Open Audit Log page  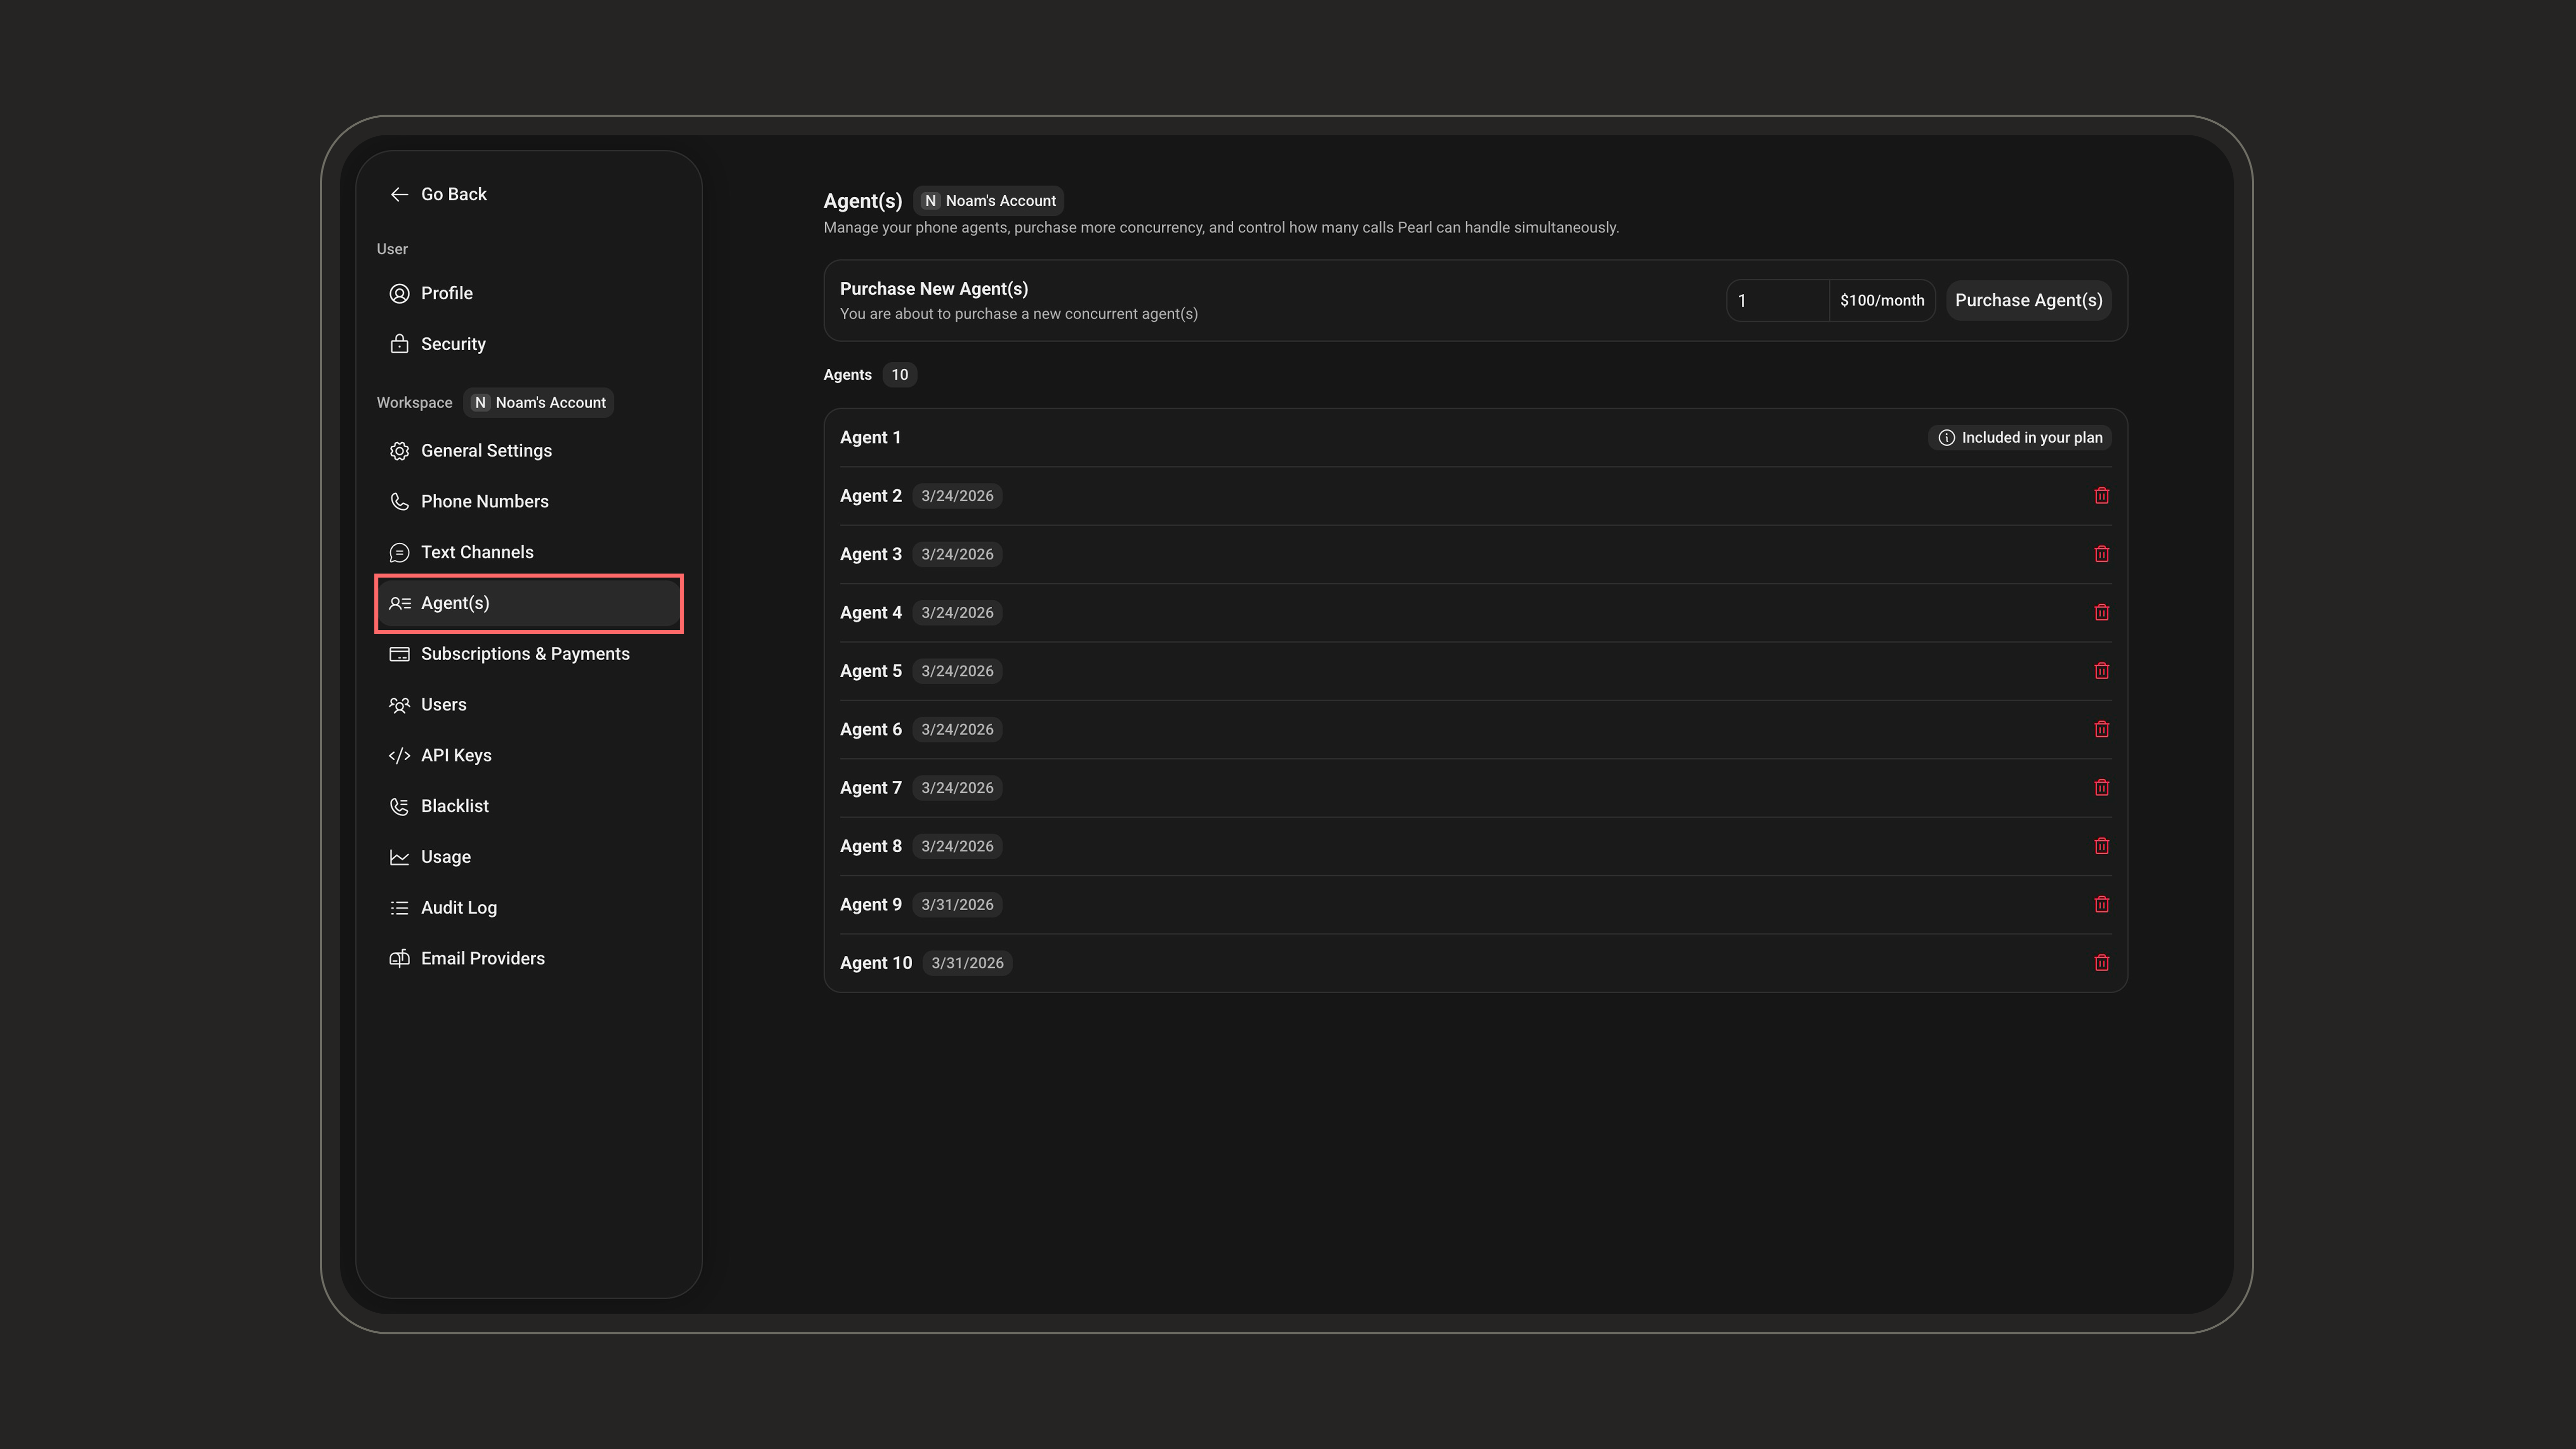pyautogui.click(x=528, y=908)
